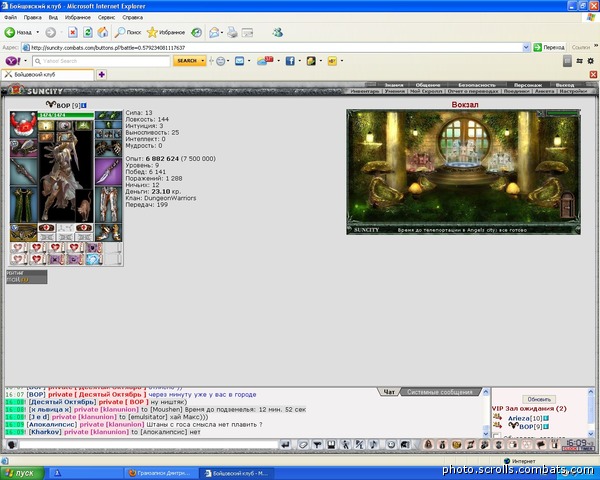600x480 pixels.
Task: Click the floppy disk save chat icon
Action: coord(331,445)
